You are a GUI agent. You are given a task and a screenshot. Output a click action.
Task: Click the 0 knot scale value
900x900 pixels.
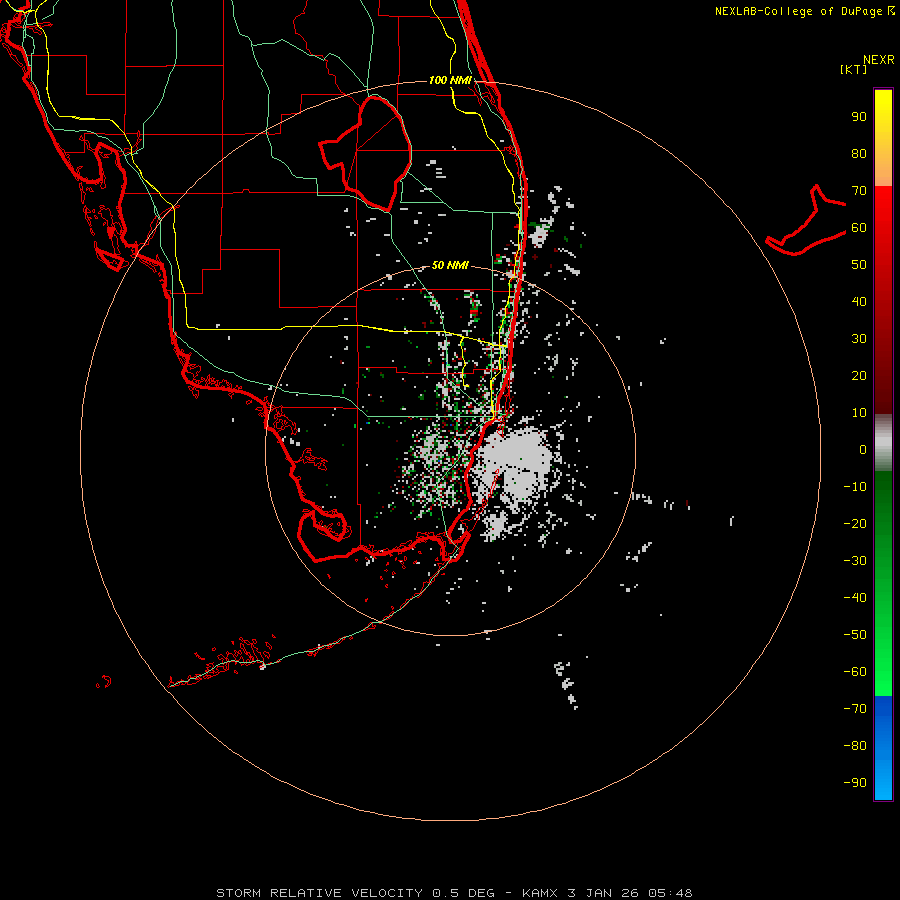coord(863,450)
